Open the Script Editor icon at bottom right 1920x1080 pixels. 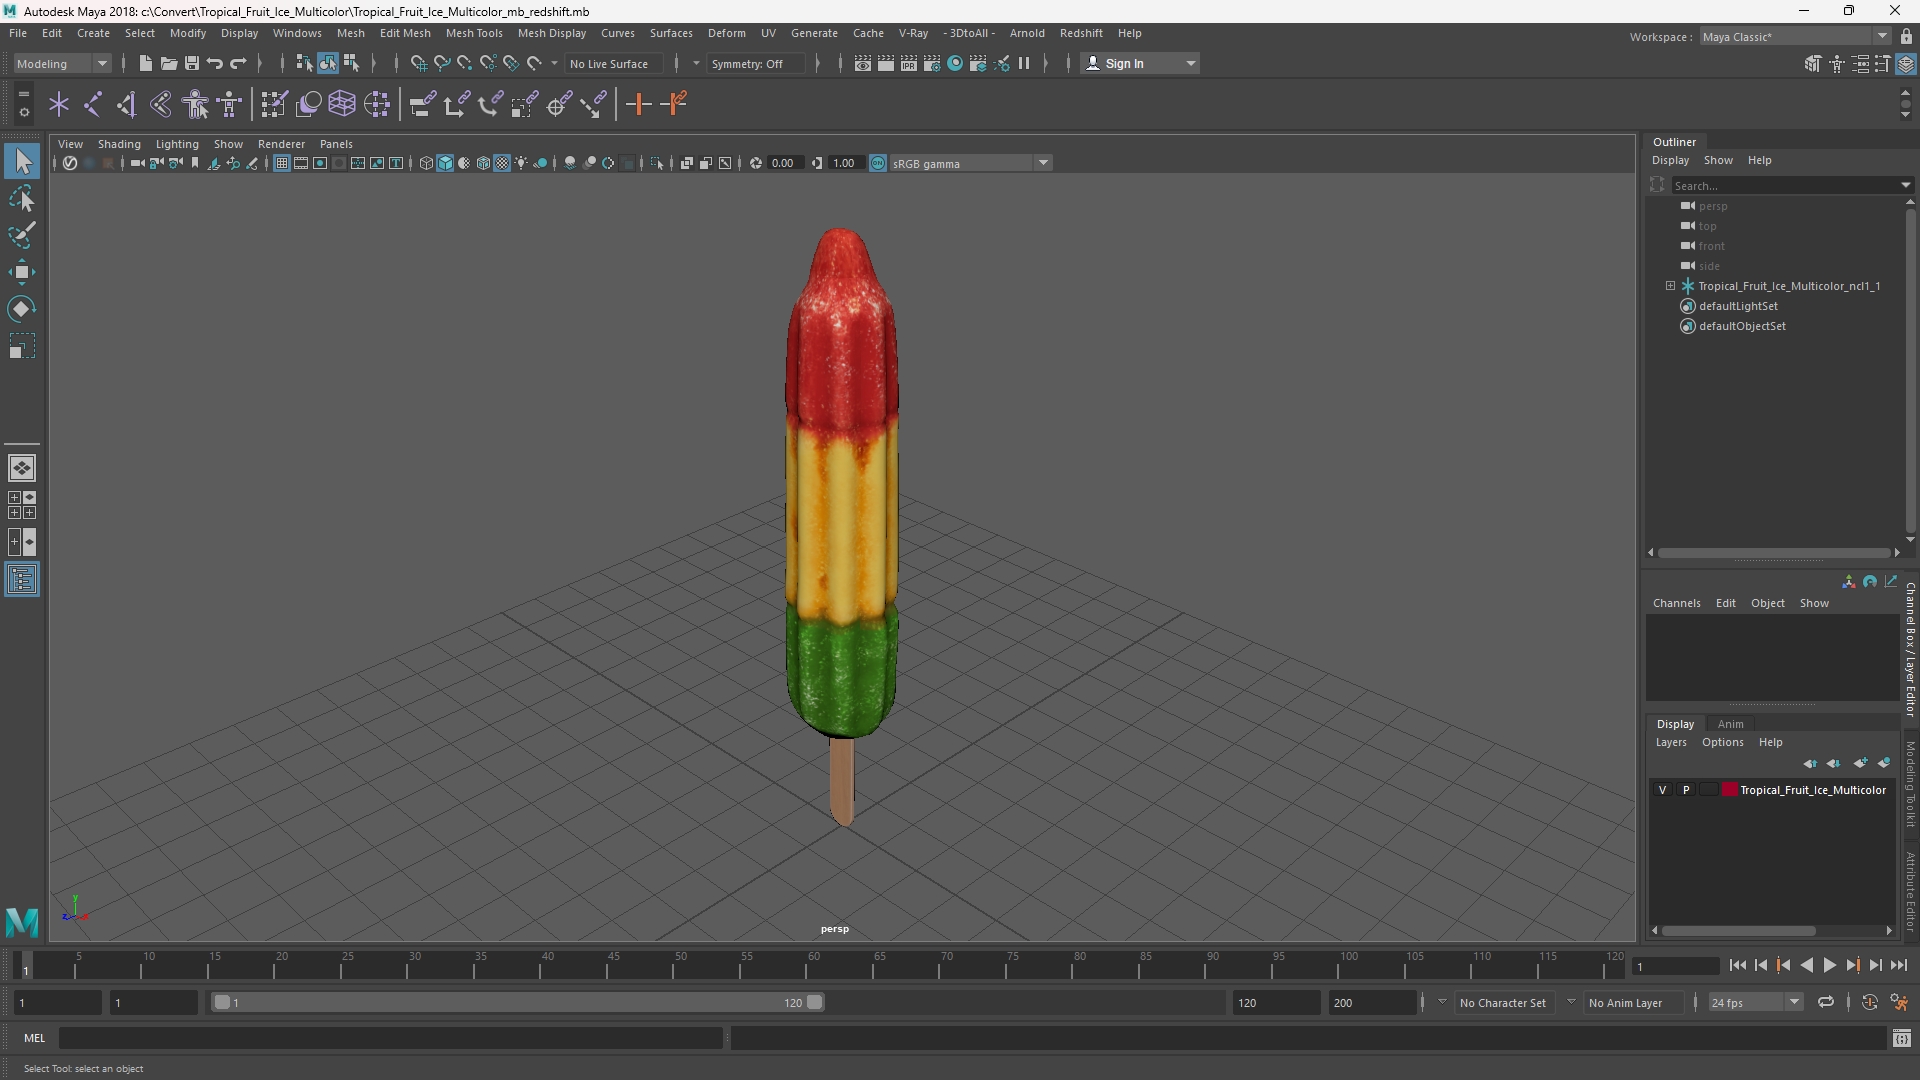click(x=1901, y=1038)
